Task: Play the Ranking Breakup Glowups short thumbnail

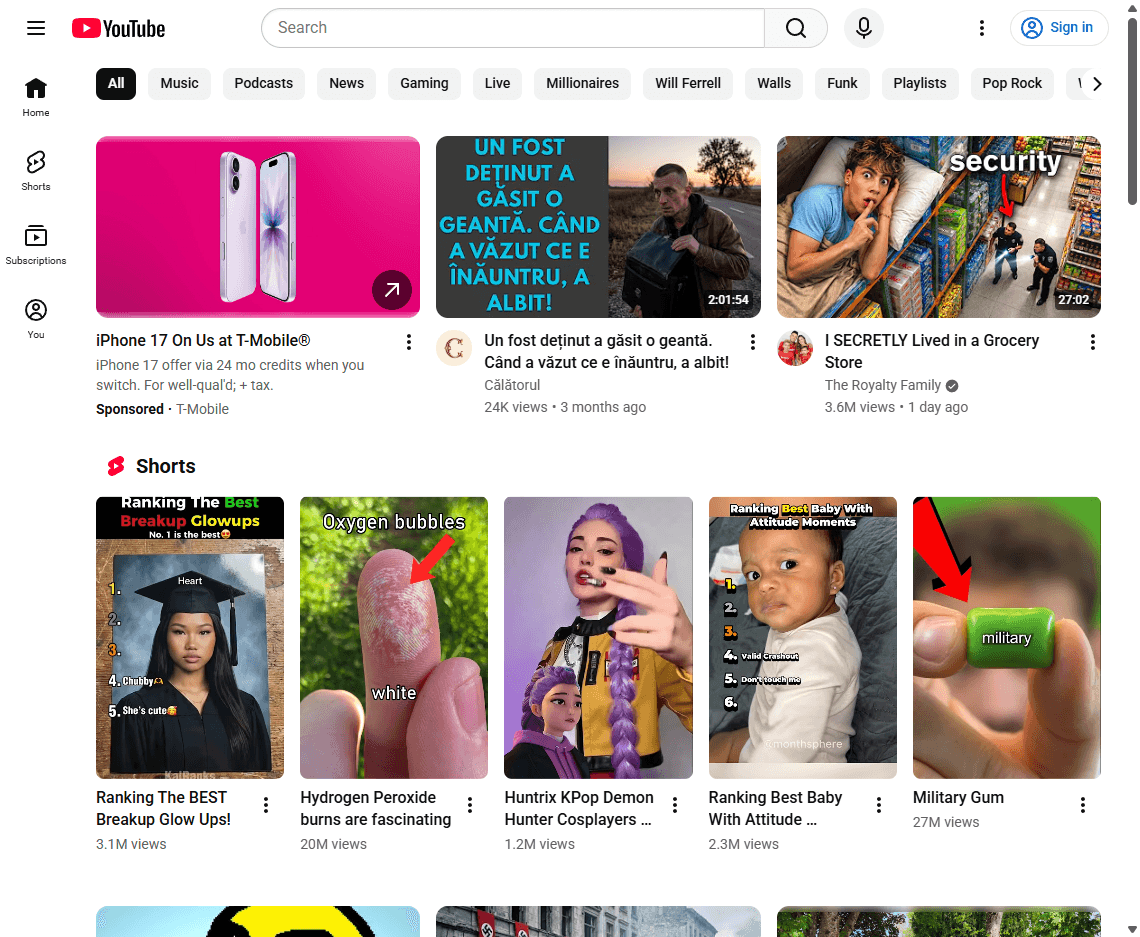Action: [190, 638]
